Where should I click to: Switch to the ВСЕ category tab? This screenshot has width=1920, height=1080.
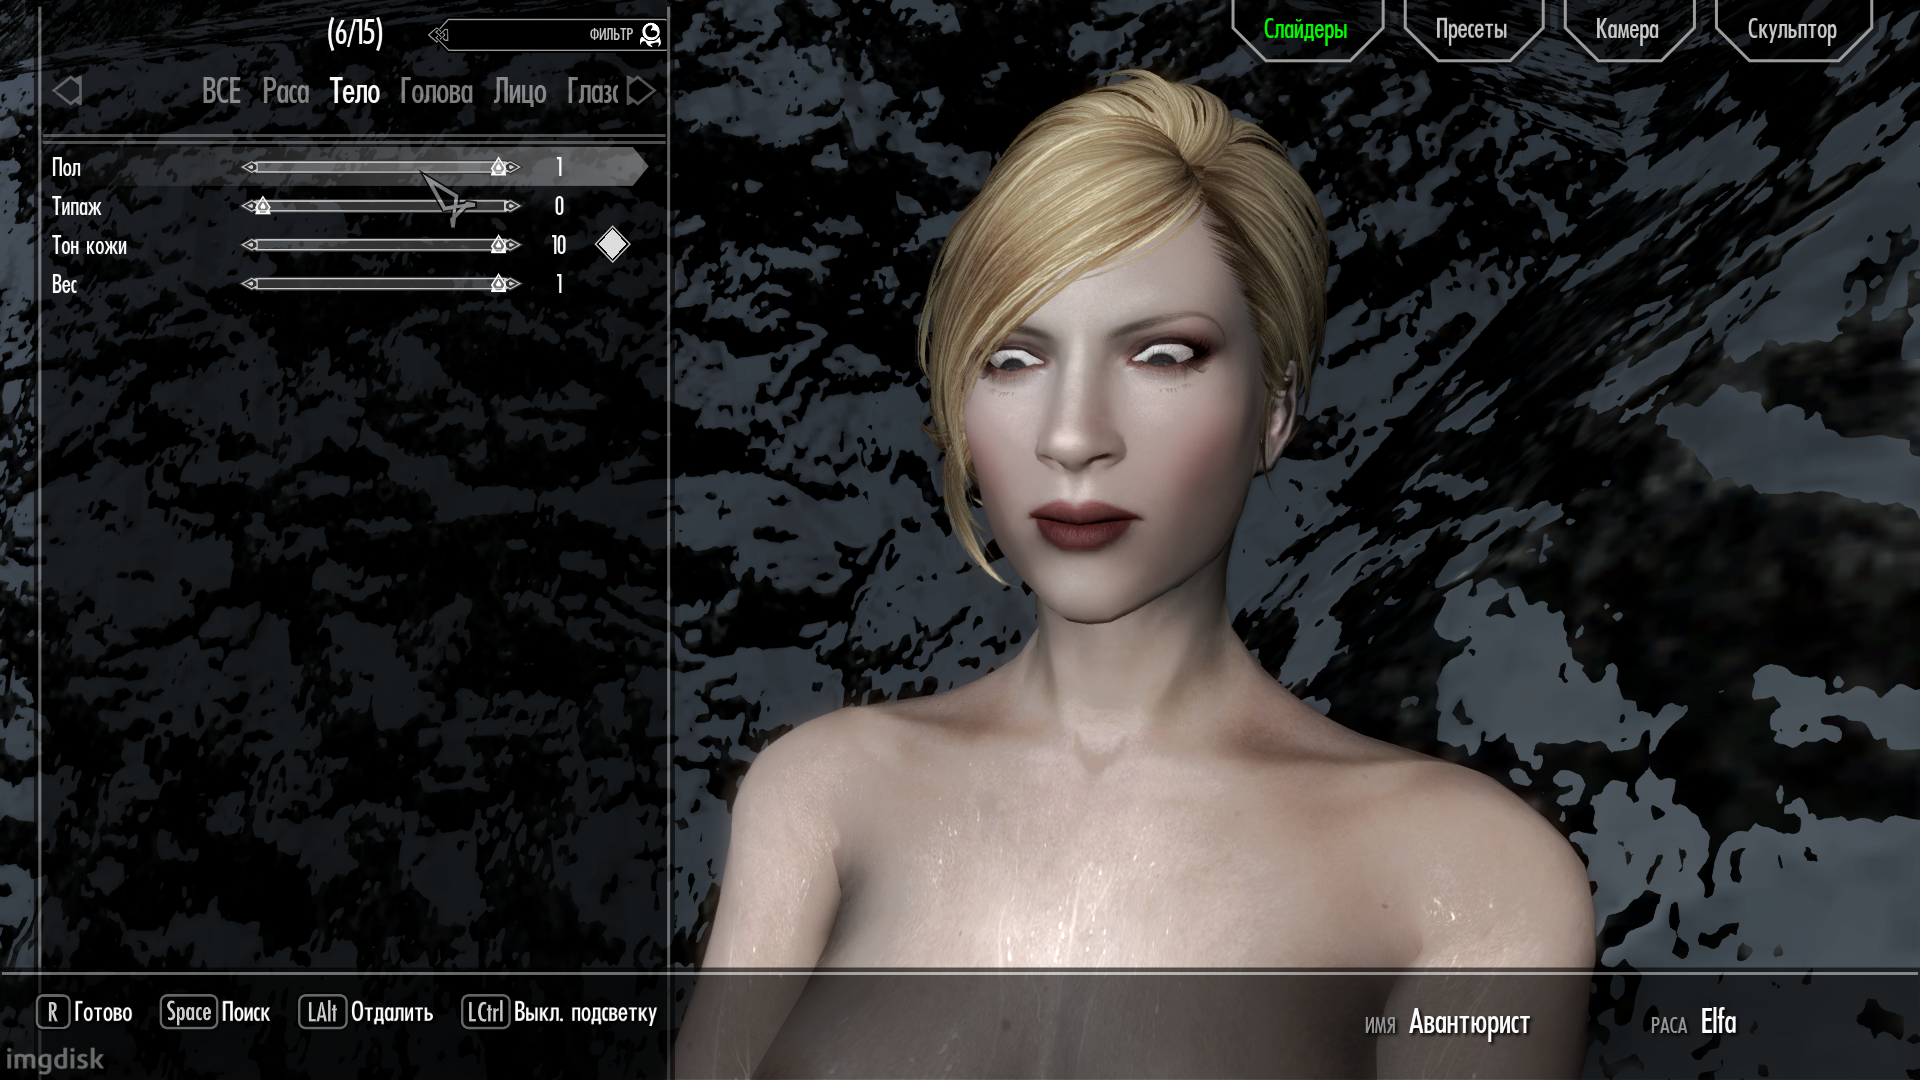tap(221, 92)
